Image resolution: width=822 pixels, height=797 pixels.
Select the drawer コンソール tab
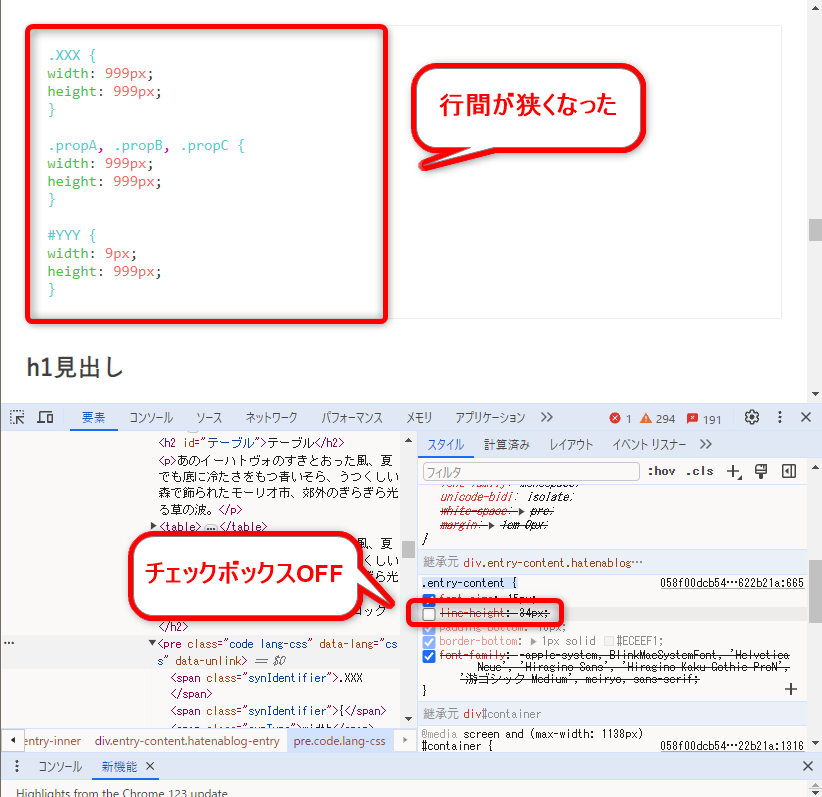(x=60, y=767)
